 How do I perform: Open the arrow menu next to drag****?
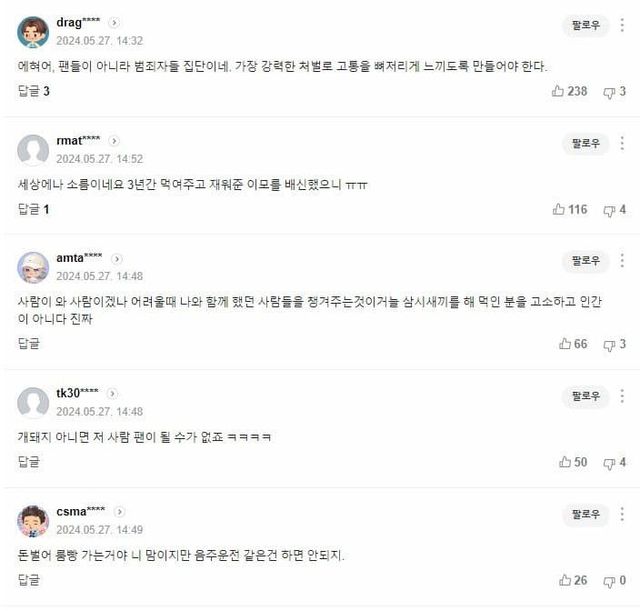point(114,23)
